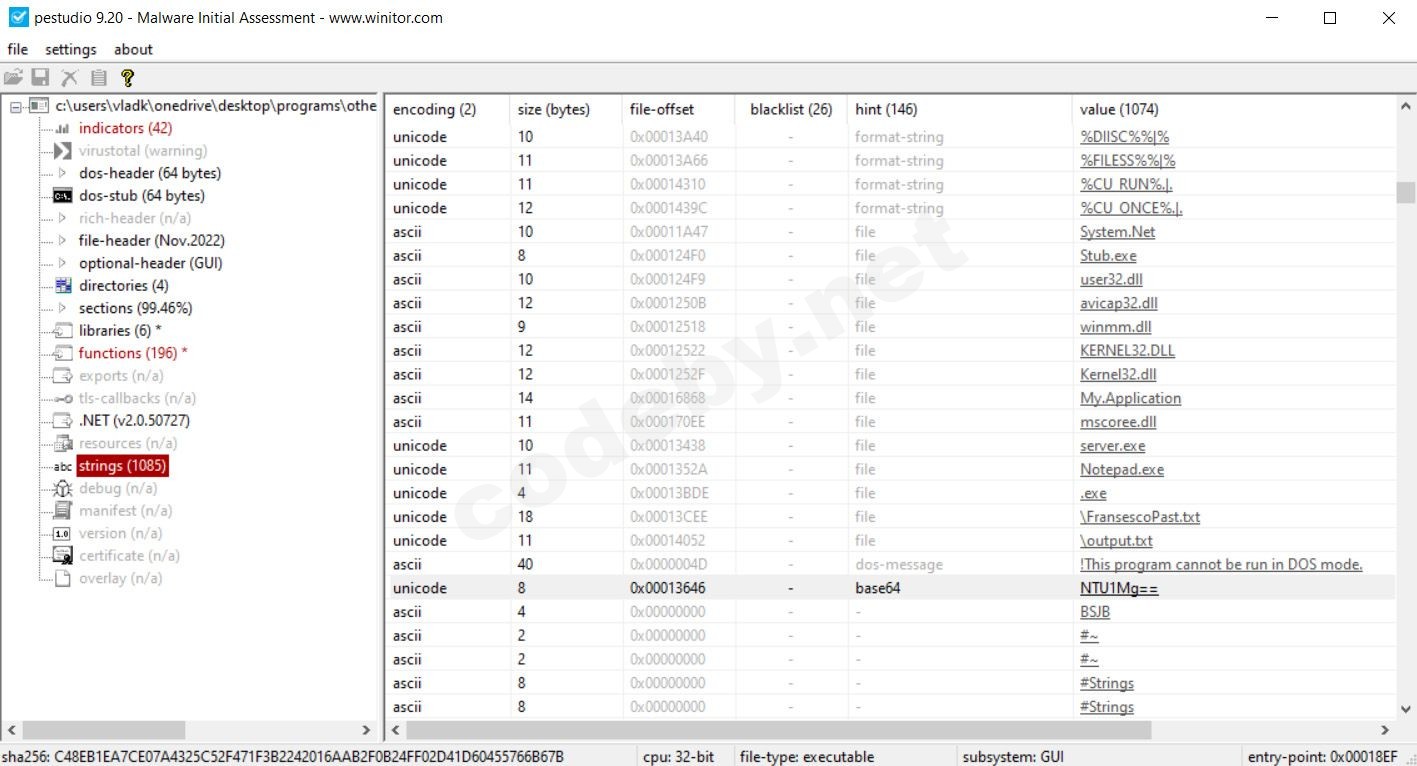Click the libraries tree icon
Screen dimensions: 1417x766
click(x=63, y=331)
